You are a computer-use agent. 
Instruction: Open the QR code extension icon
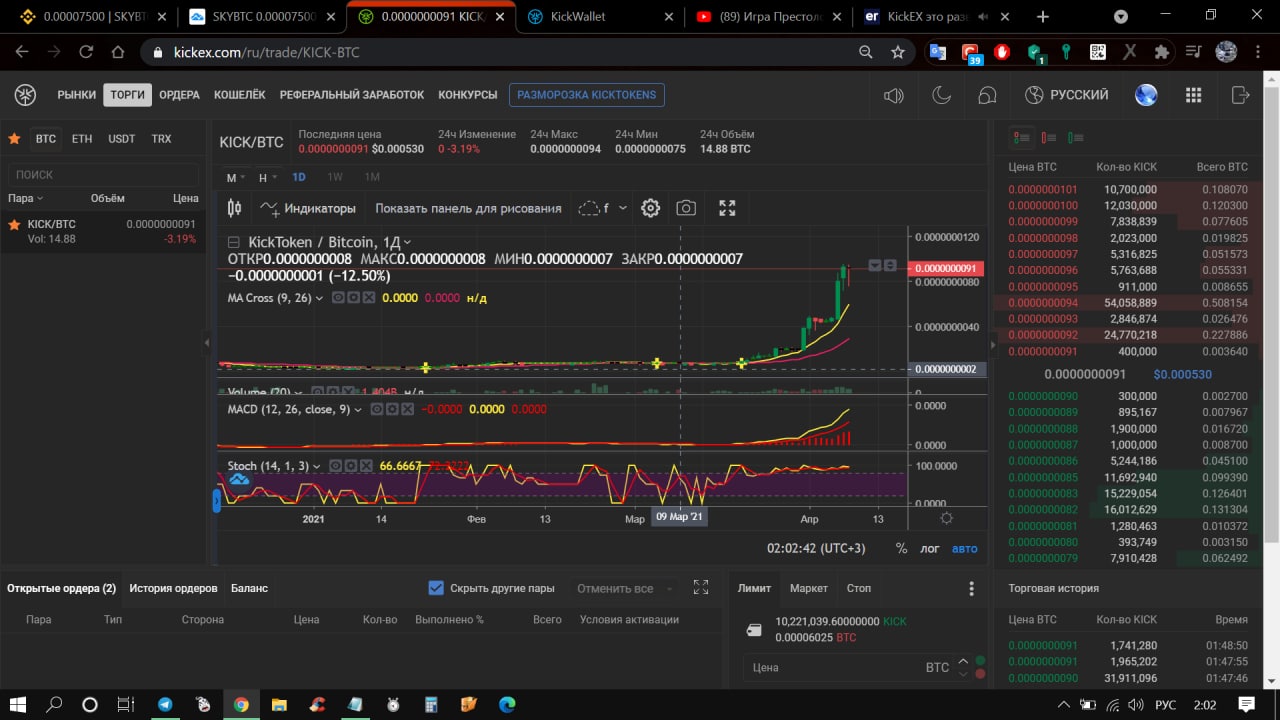click(x=1097, y=52)
